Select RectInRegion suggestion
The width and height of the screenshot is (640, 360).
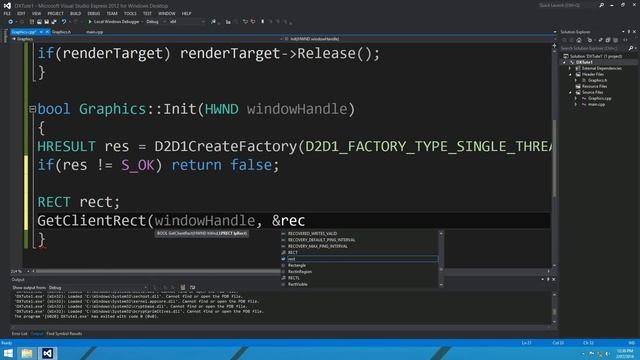pyautogui.click(x=300, y=271)
